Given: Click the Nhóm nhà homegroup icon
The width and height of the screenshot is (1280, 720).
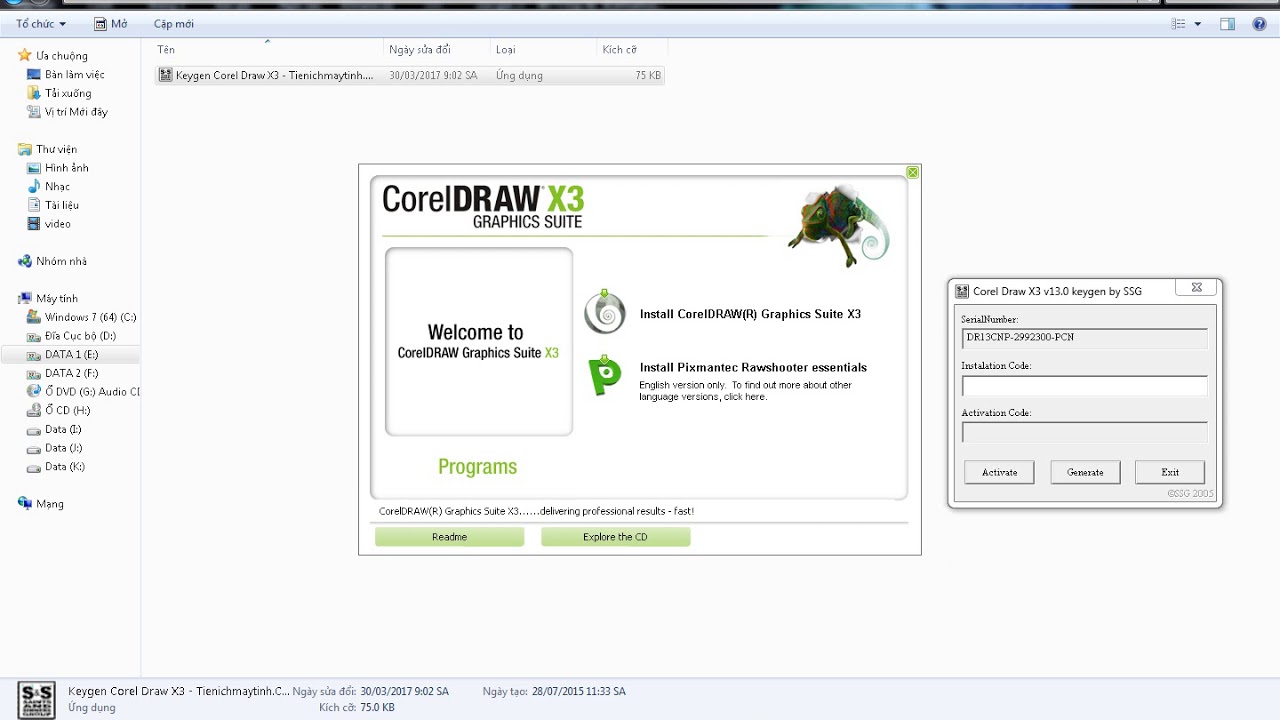Looking at the screenshot, I should coord(25,261).
